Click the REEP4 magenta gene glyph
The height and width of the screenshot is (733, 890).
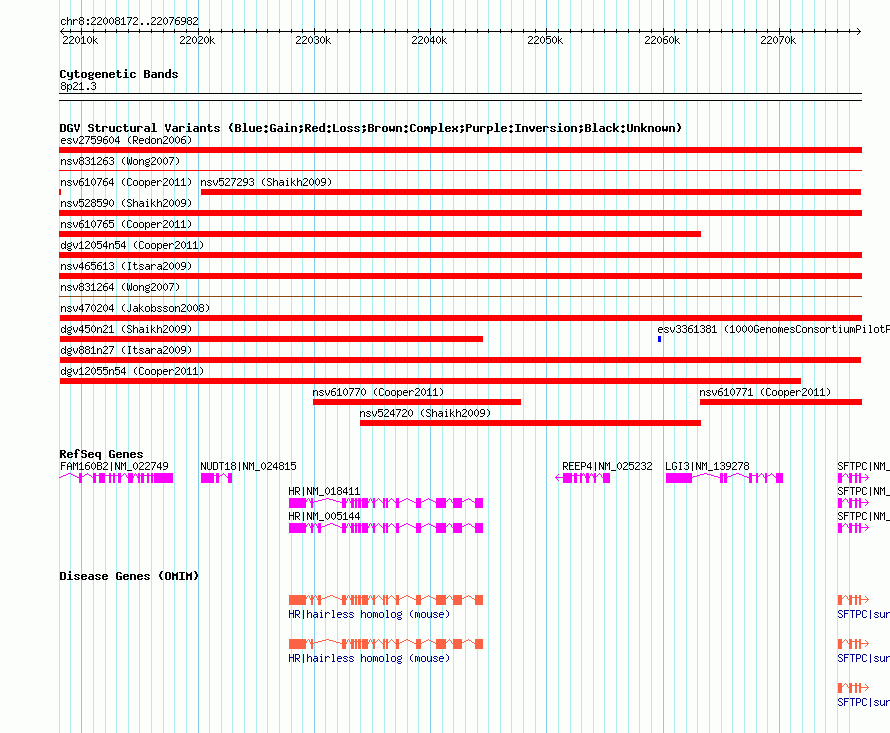point(582,478)
